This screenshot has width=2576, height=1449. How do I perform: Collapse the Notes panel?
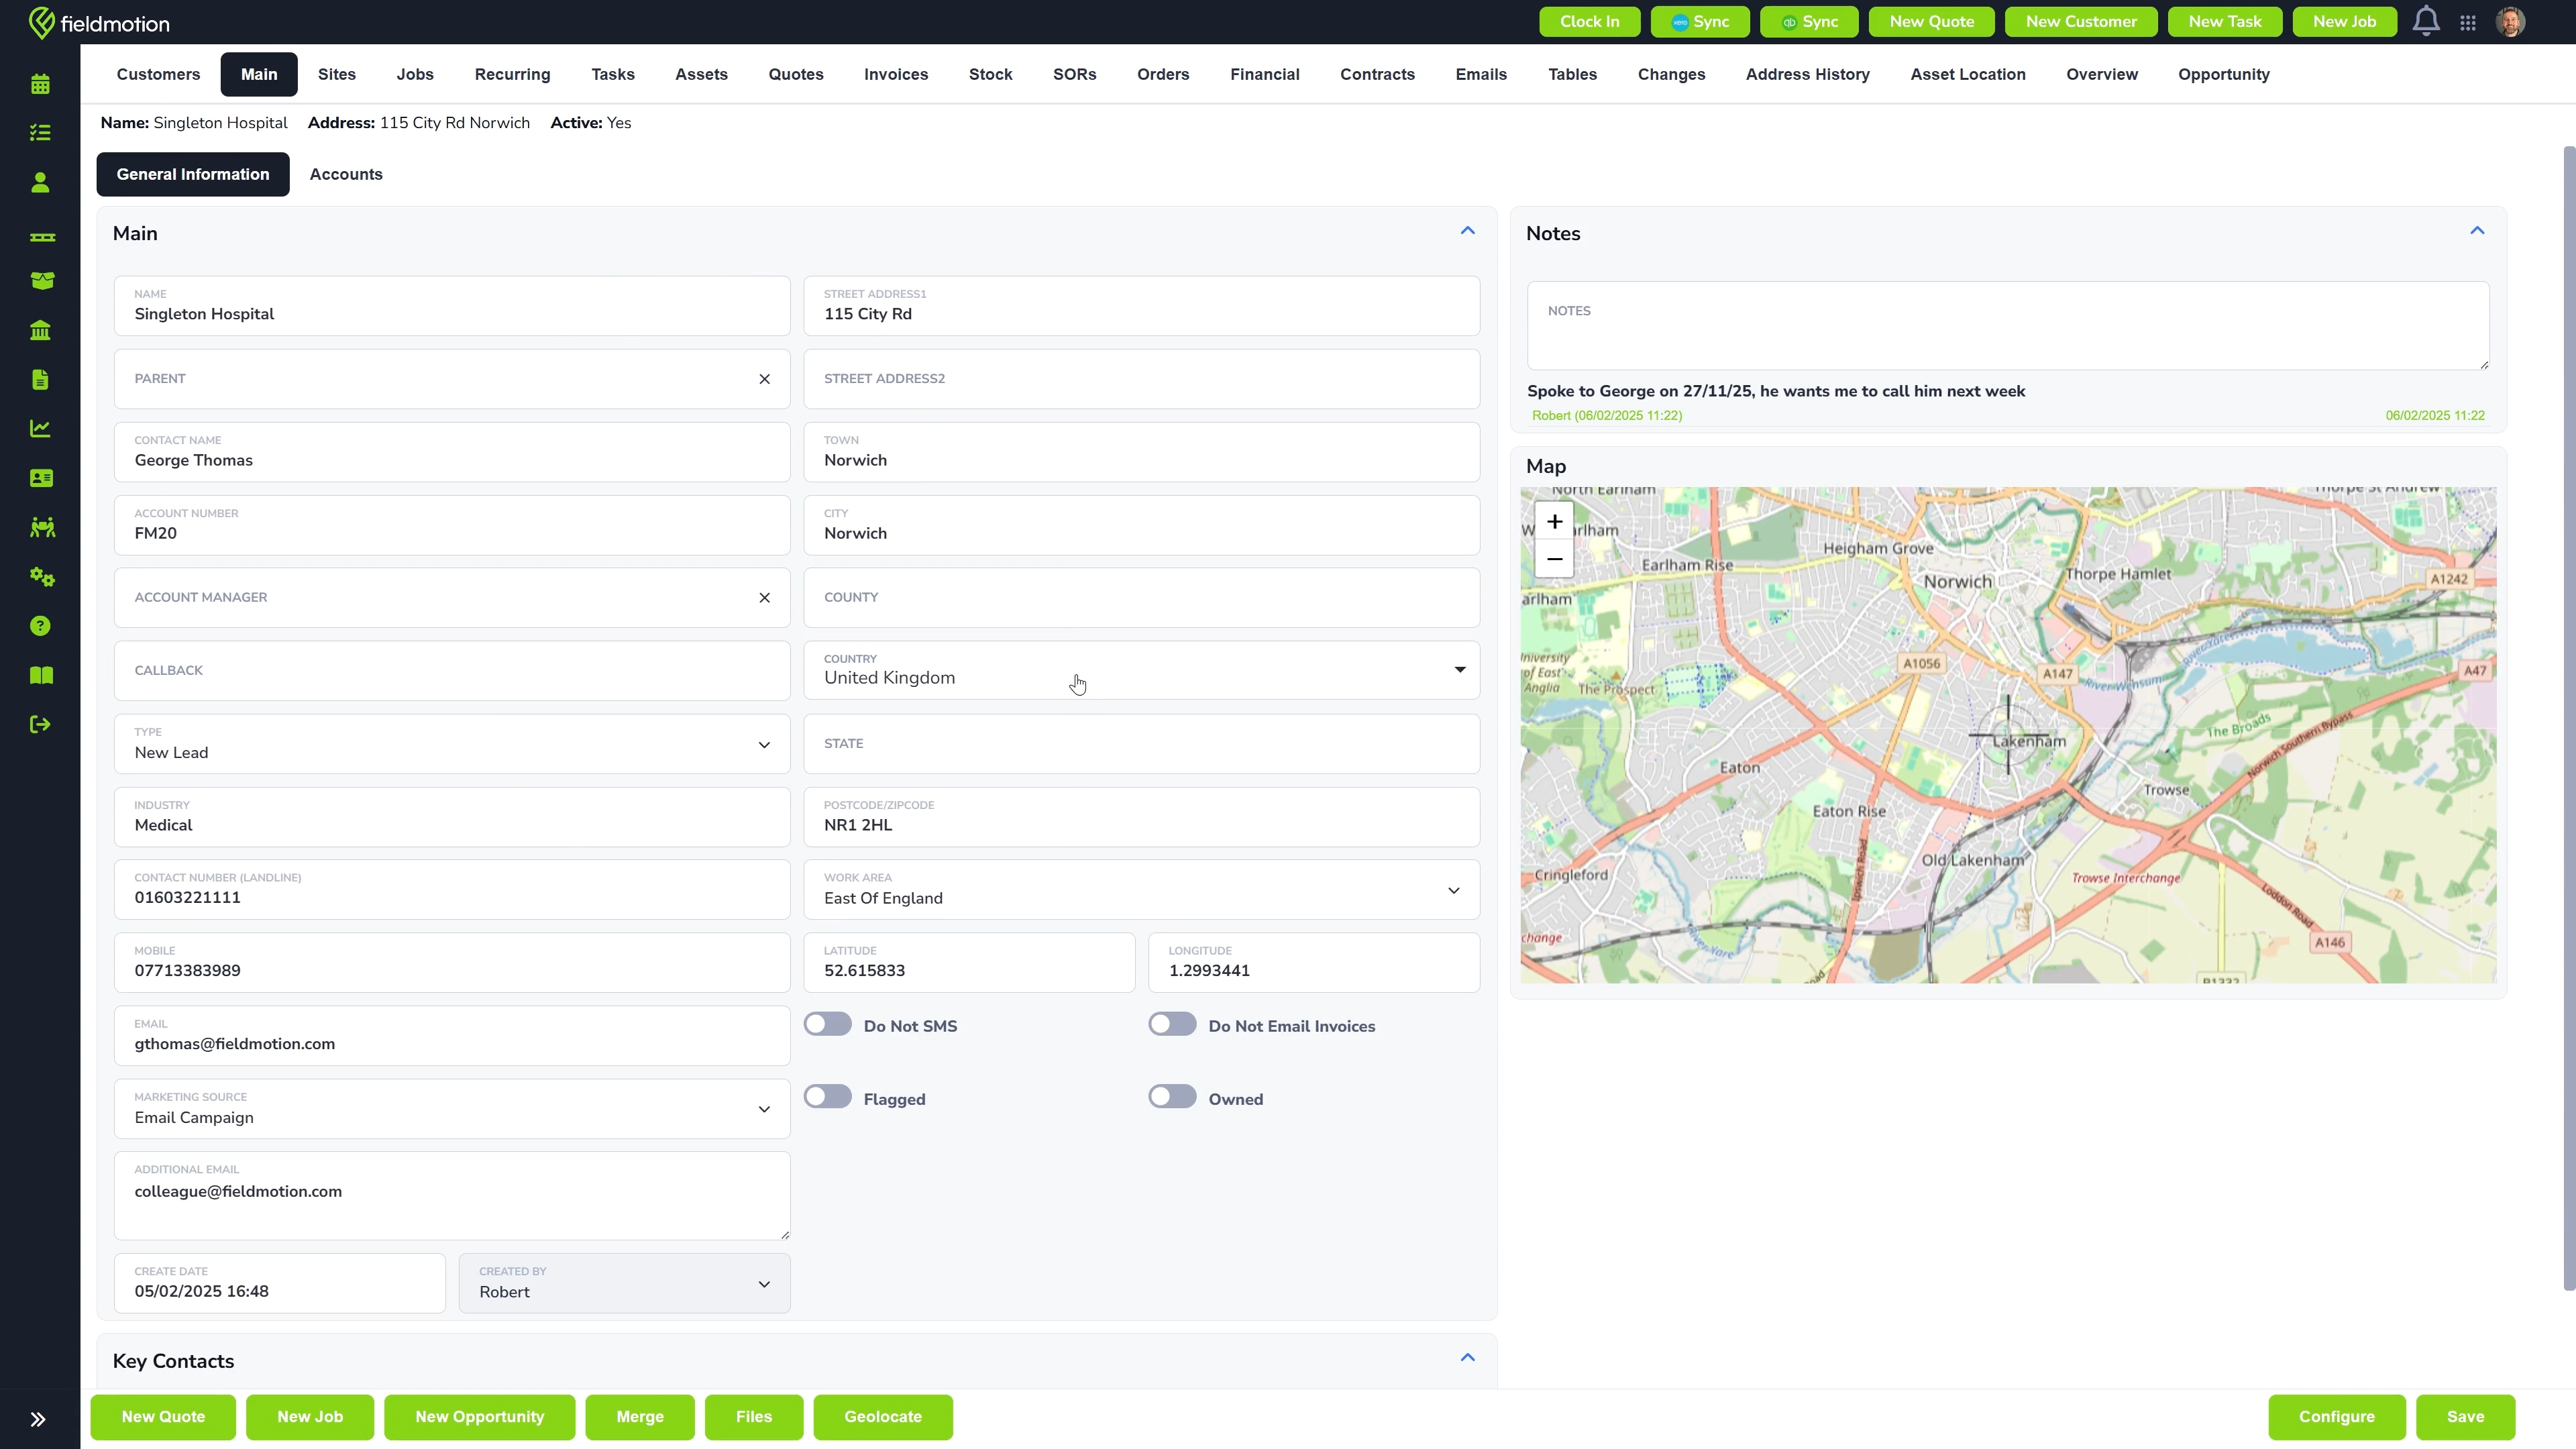(x=2477, y=231)
